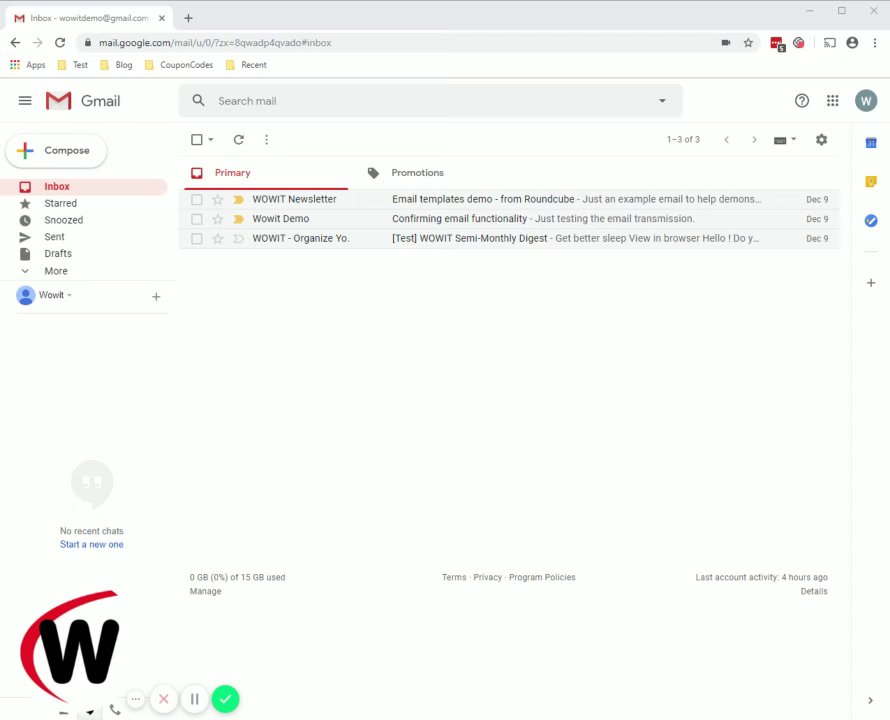Open the Support help icon

801,101
